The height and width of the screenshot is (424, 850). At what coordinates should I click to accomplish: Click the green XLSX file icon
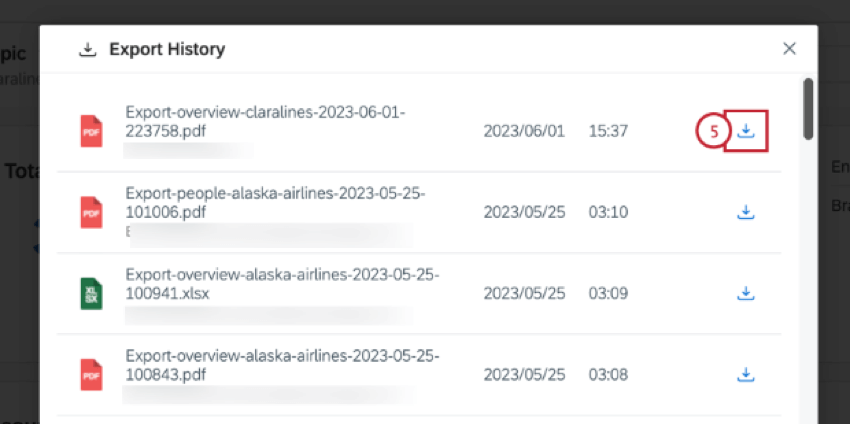(x=91, y=293)
